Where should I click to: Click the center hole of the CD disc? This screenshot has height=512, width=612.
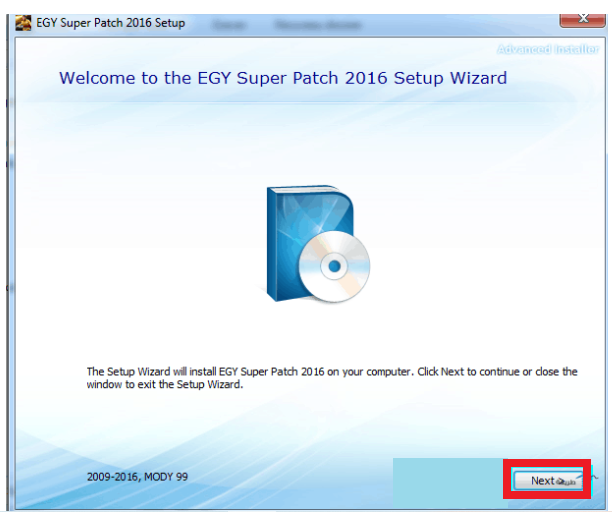point(332,266)
